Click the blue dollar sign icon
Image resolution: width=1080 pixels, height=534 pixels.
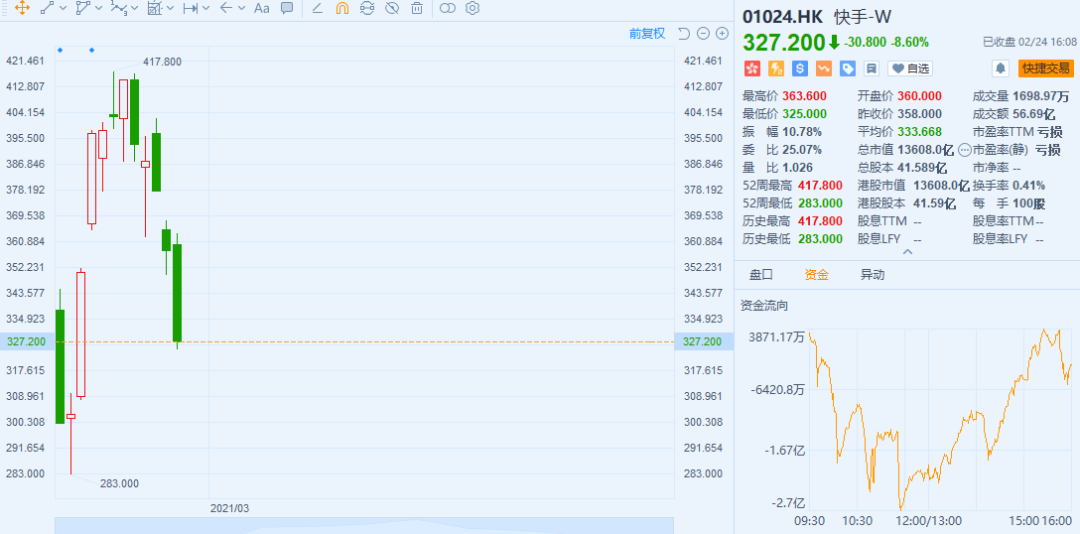click(x=800, y=68)
